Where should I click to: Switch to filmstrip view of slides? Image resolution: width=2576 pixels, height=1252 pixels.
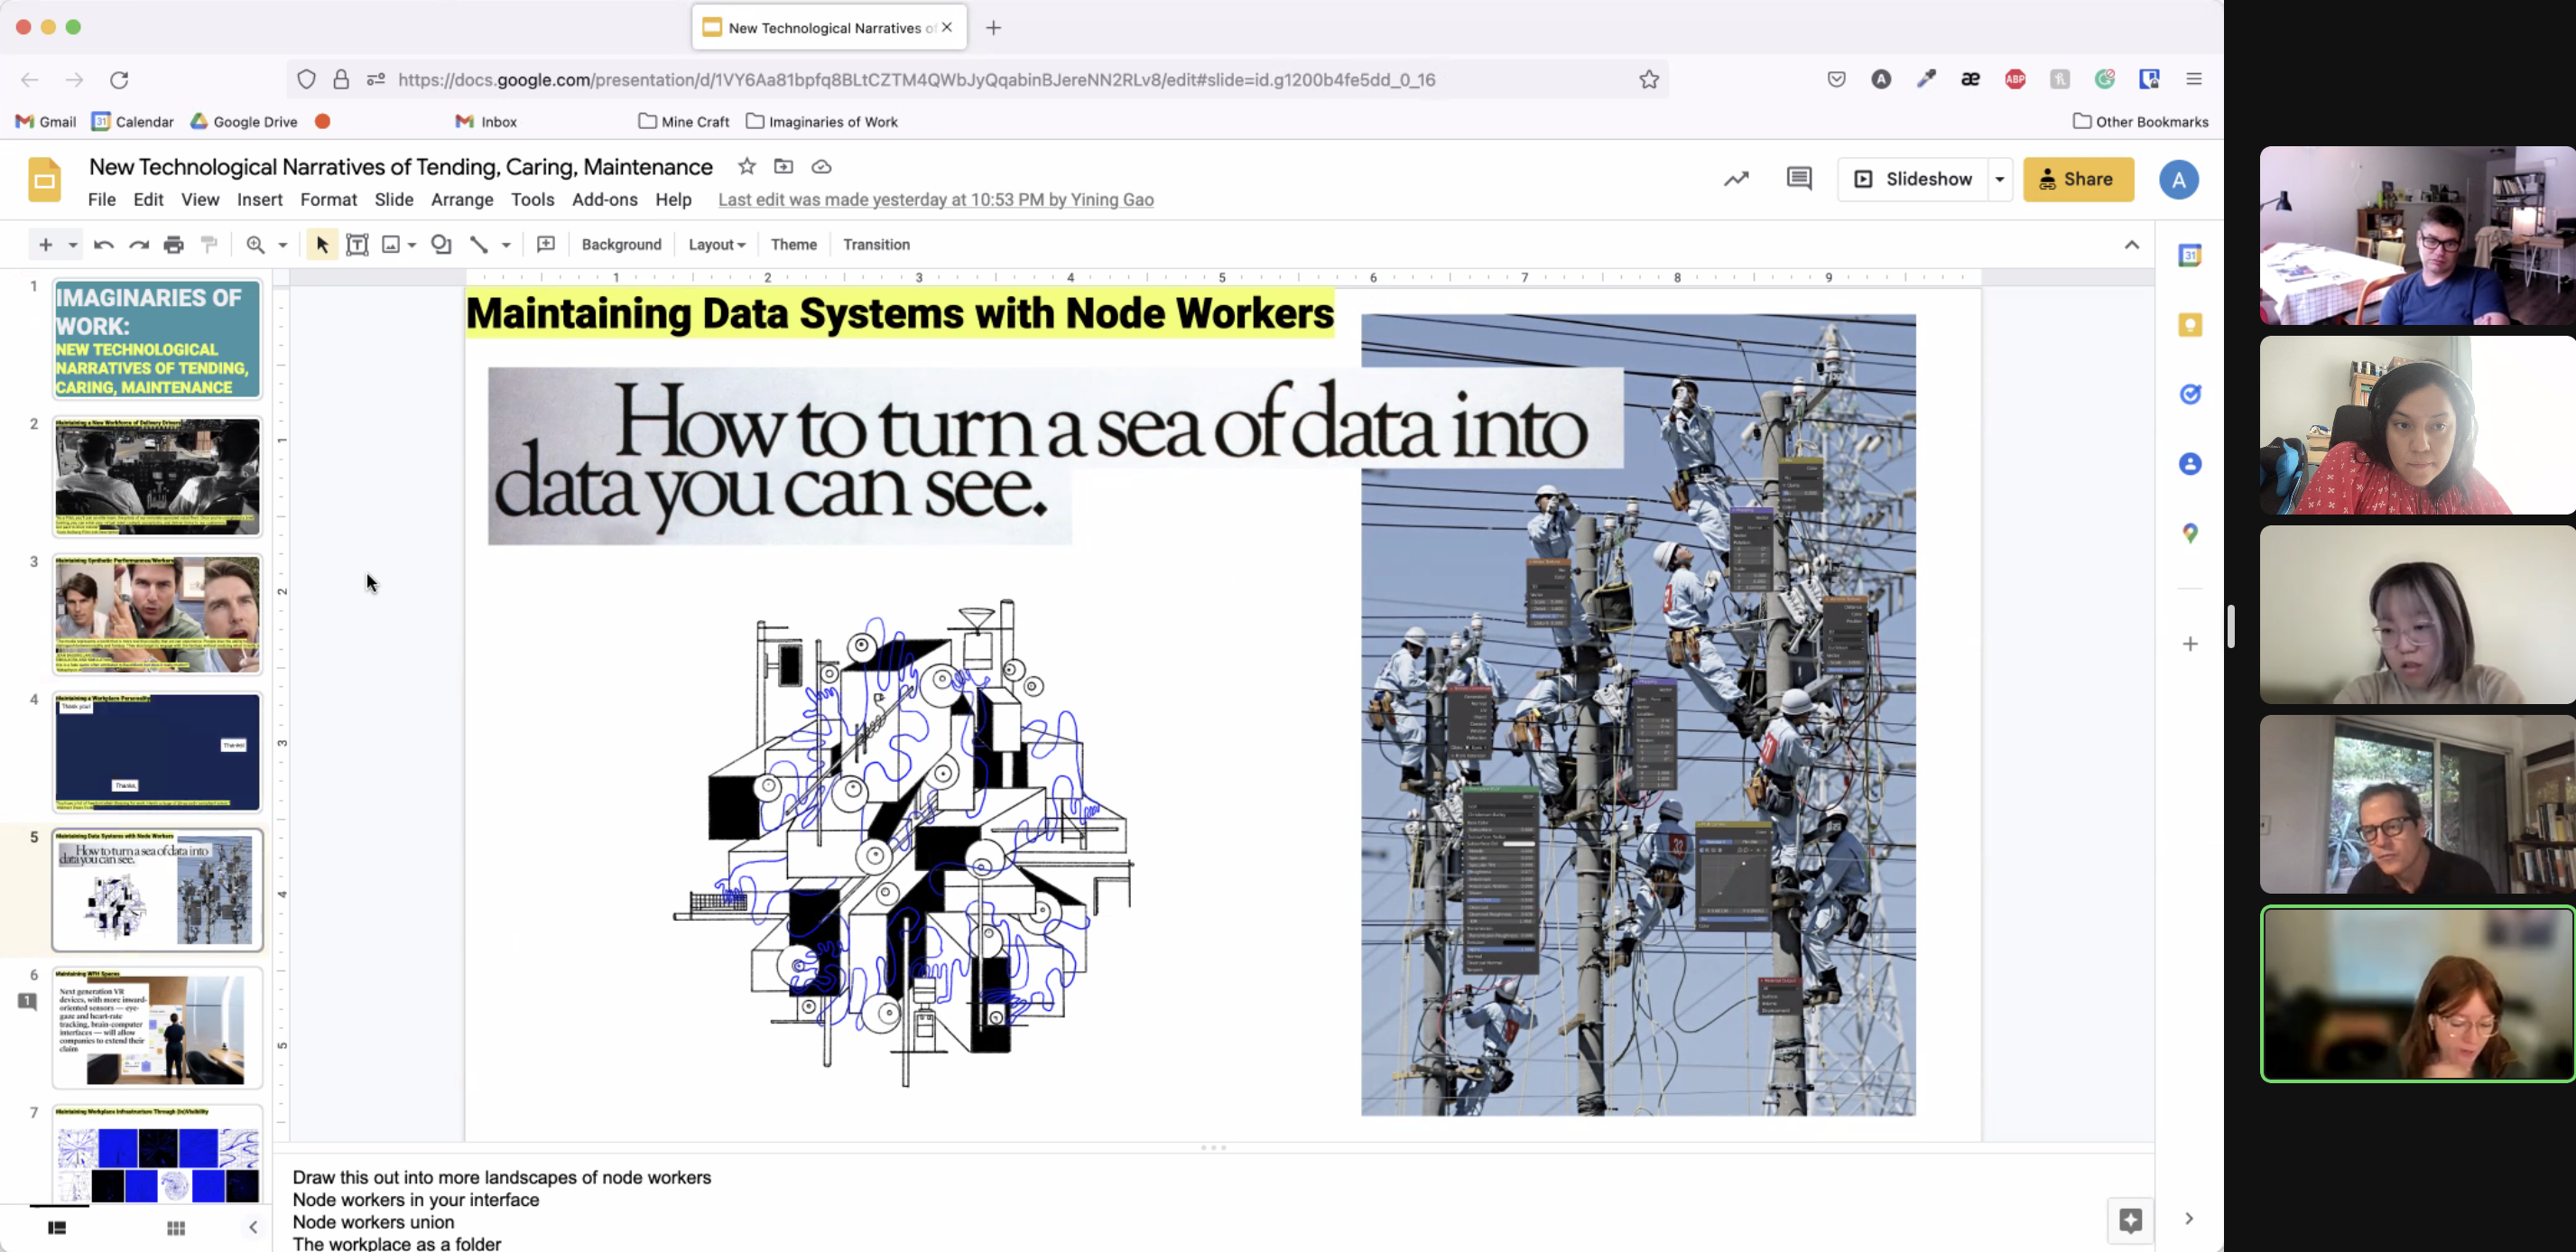click(57, 1228)
